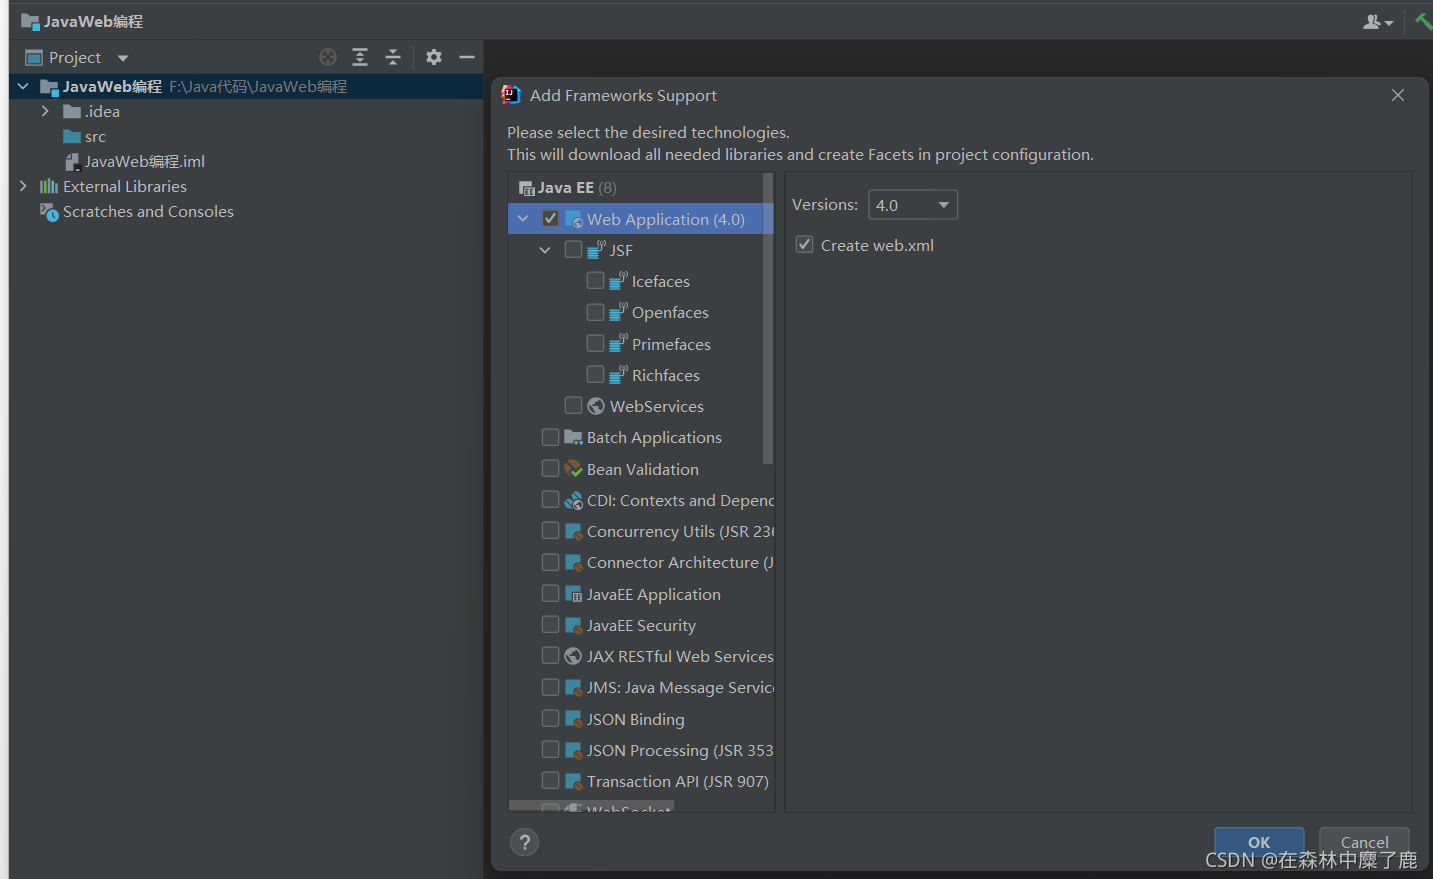The width and height of the screenshot is (1433, 879).
Task: Open the user account icon menu
Action: 1378,22
